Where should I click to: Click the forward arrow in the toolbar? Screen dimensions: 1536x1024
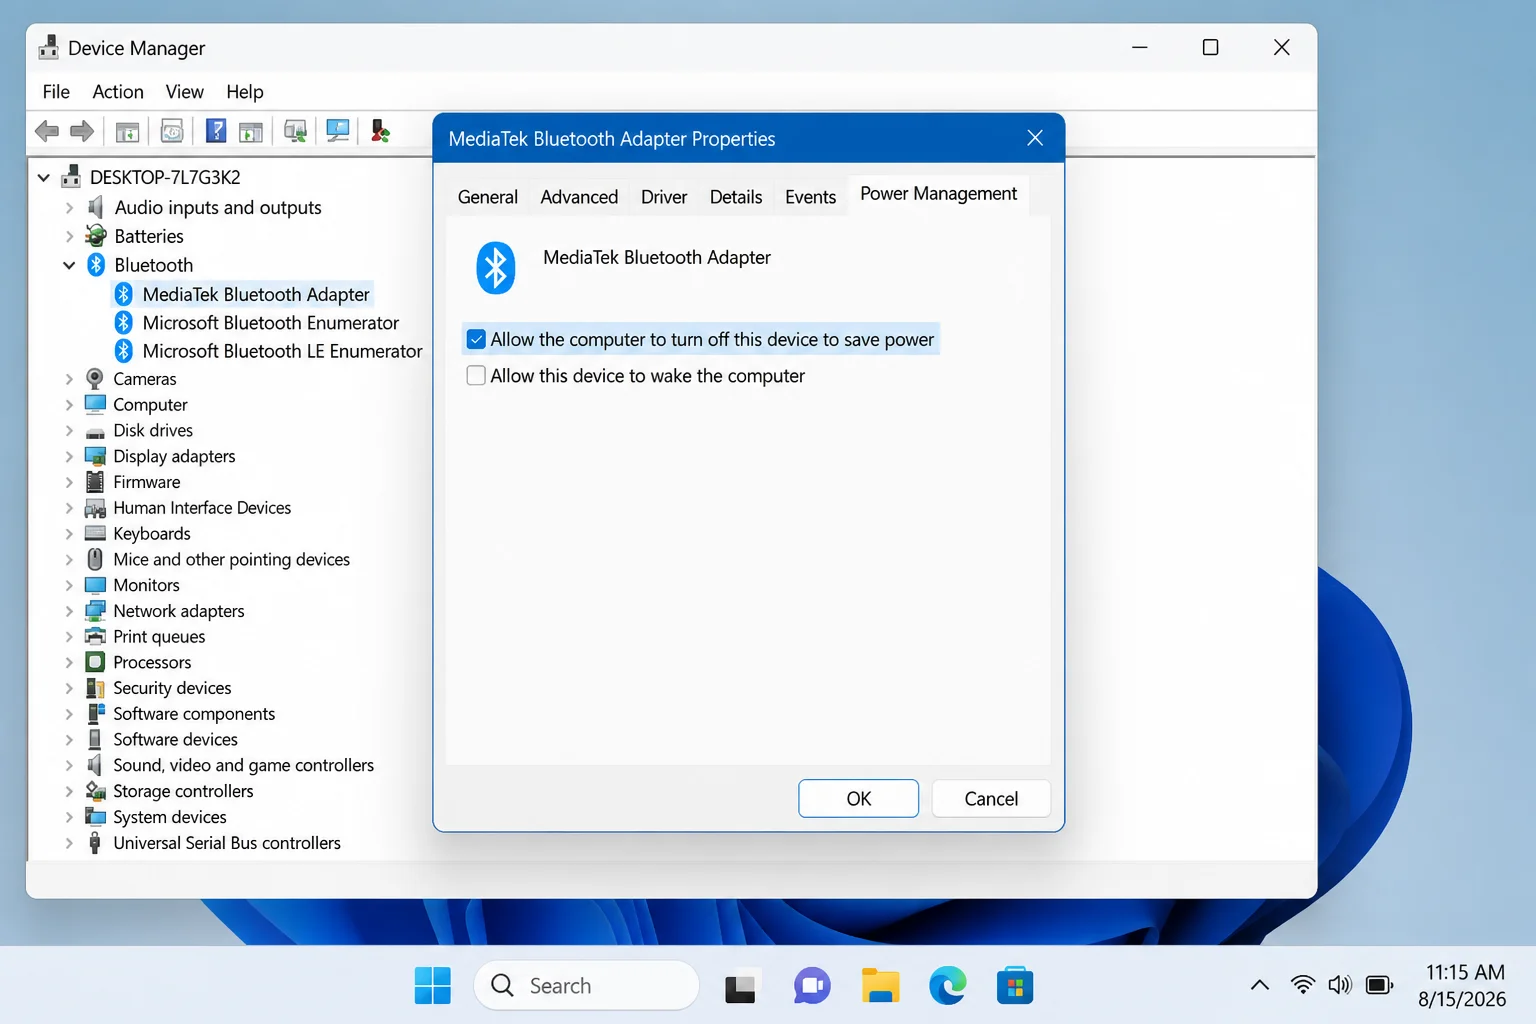[82, 131]
